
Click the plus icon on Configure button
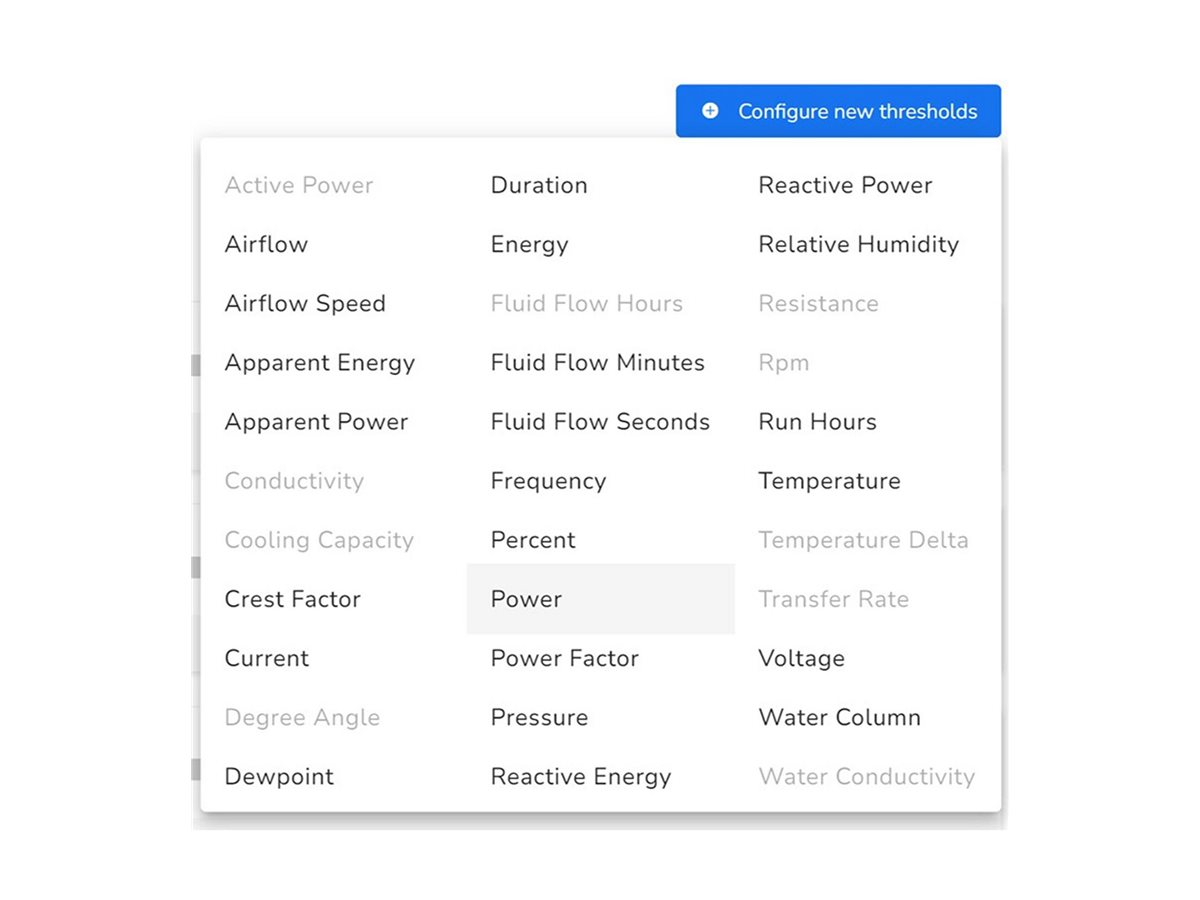(x=710, y=111)
